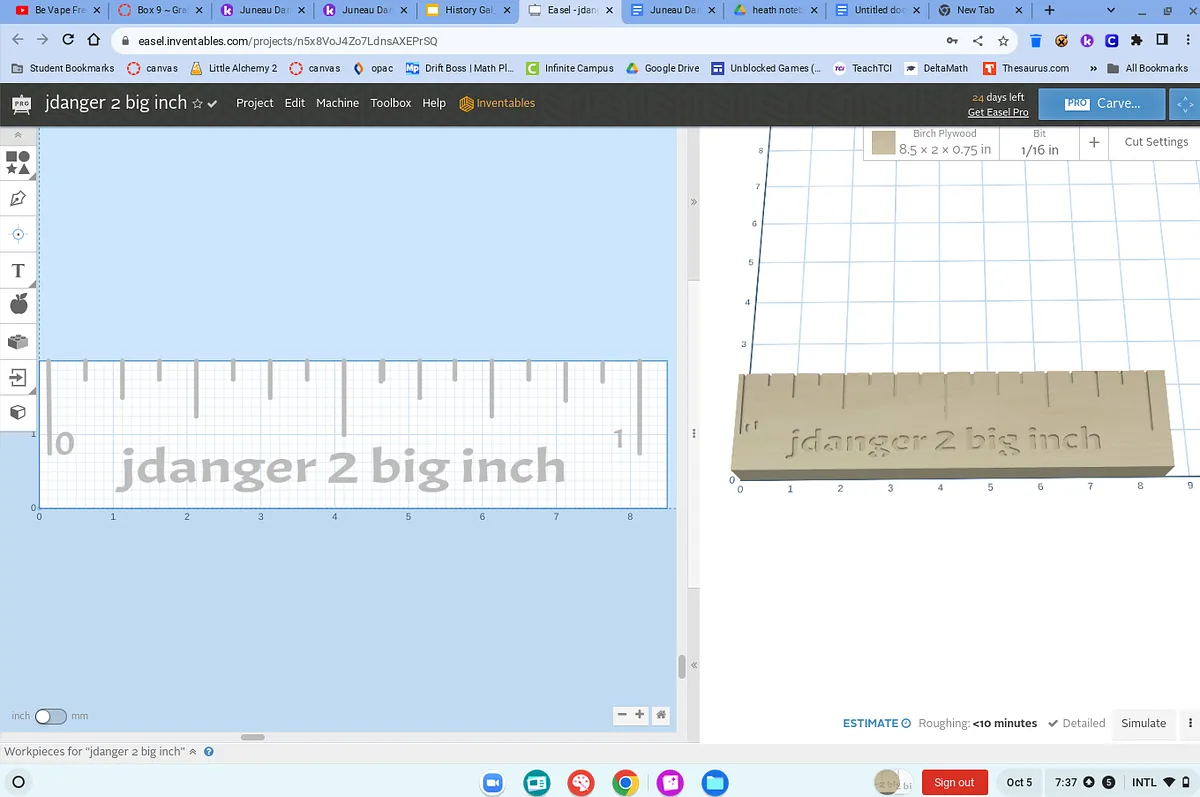This screenshot has height=797, width=1200.
Task: Open the launcher circle button
Action: point(18,782)
